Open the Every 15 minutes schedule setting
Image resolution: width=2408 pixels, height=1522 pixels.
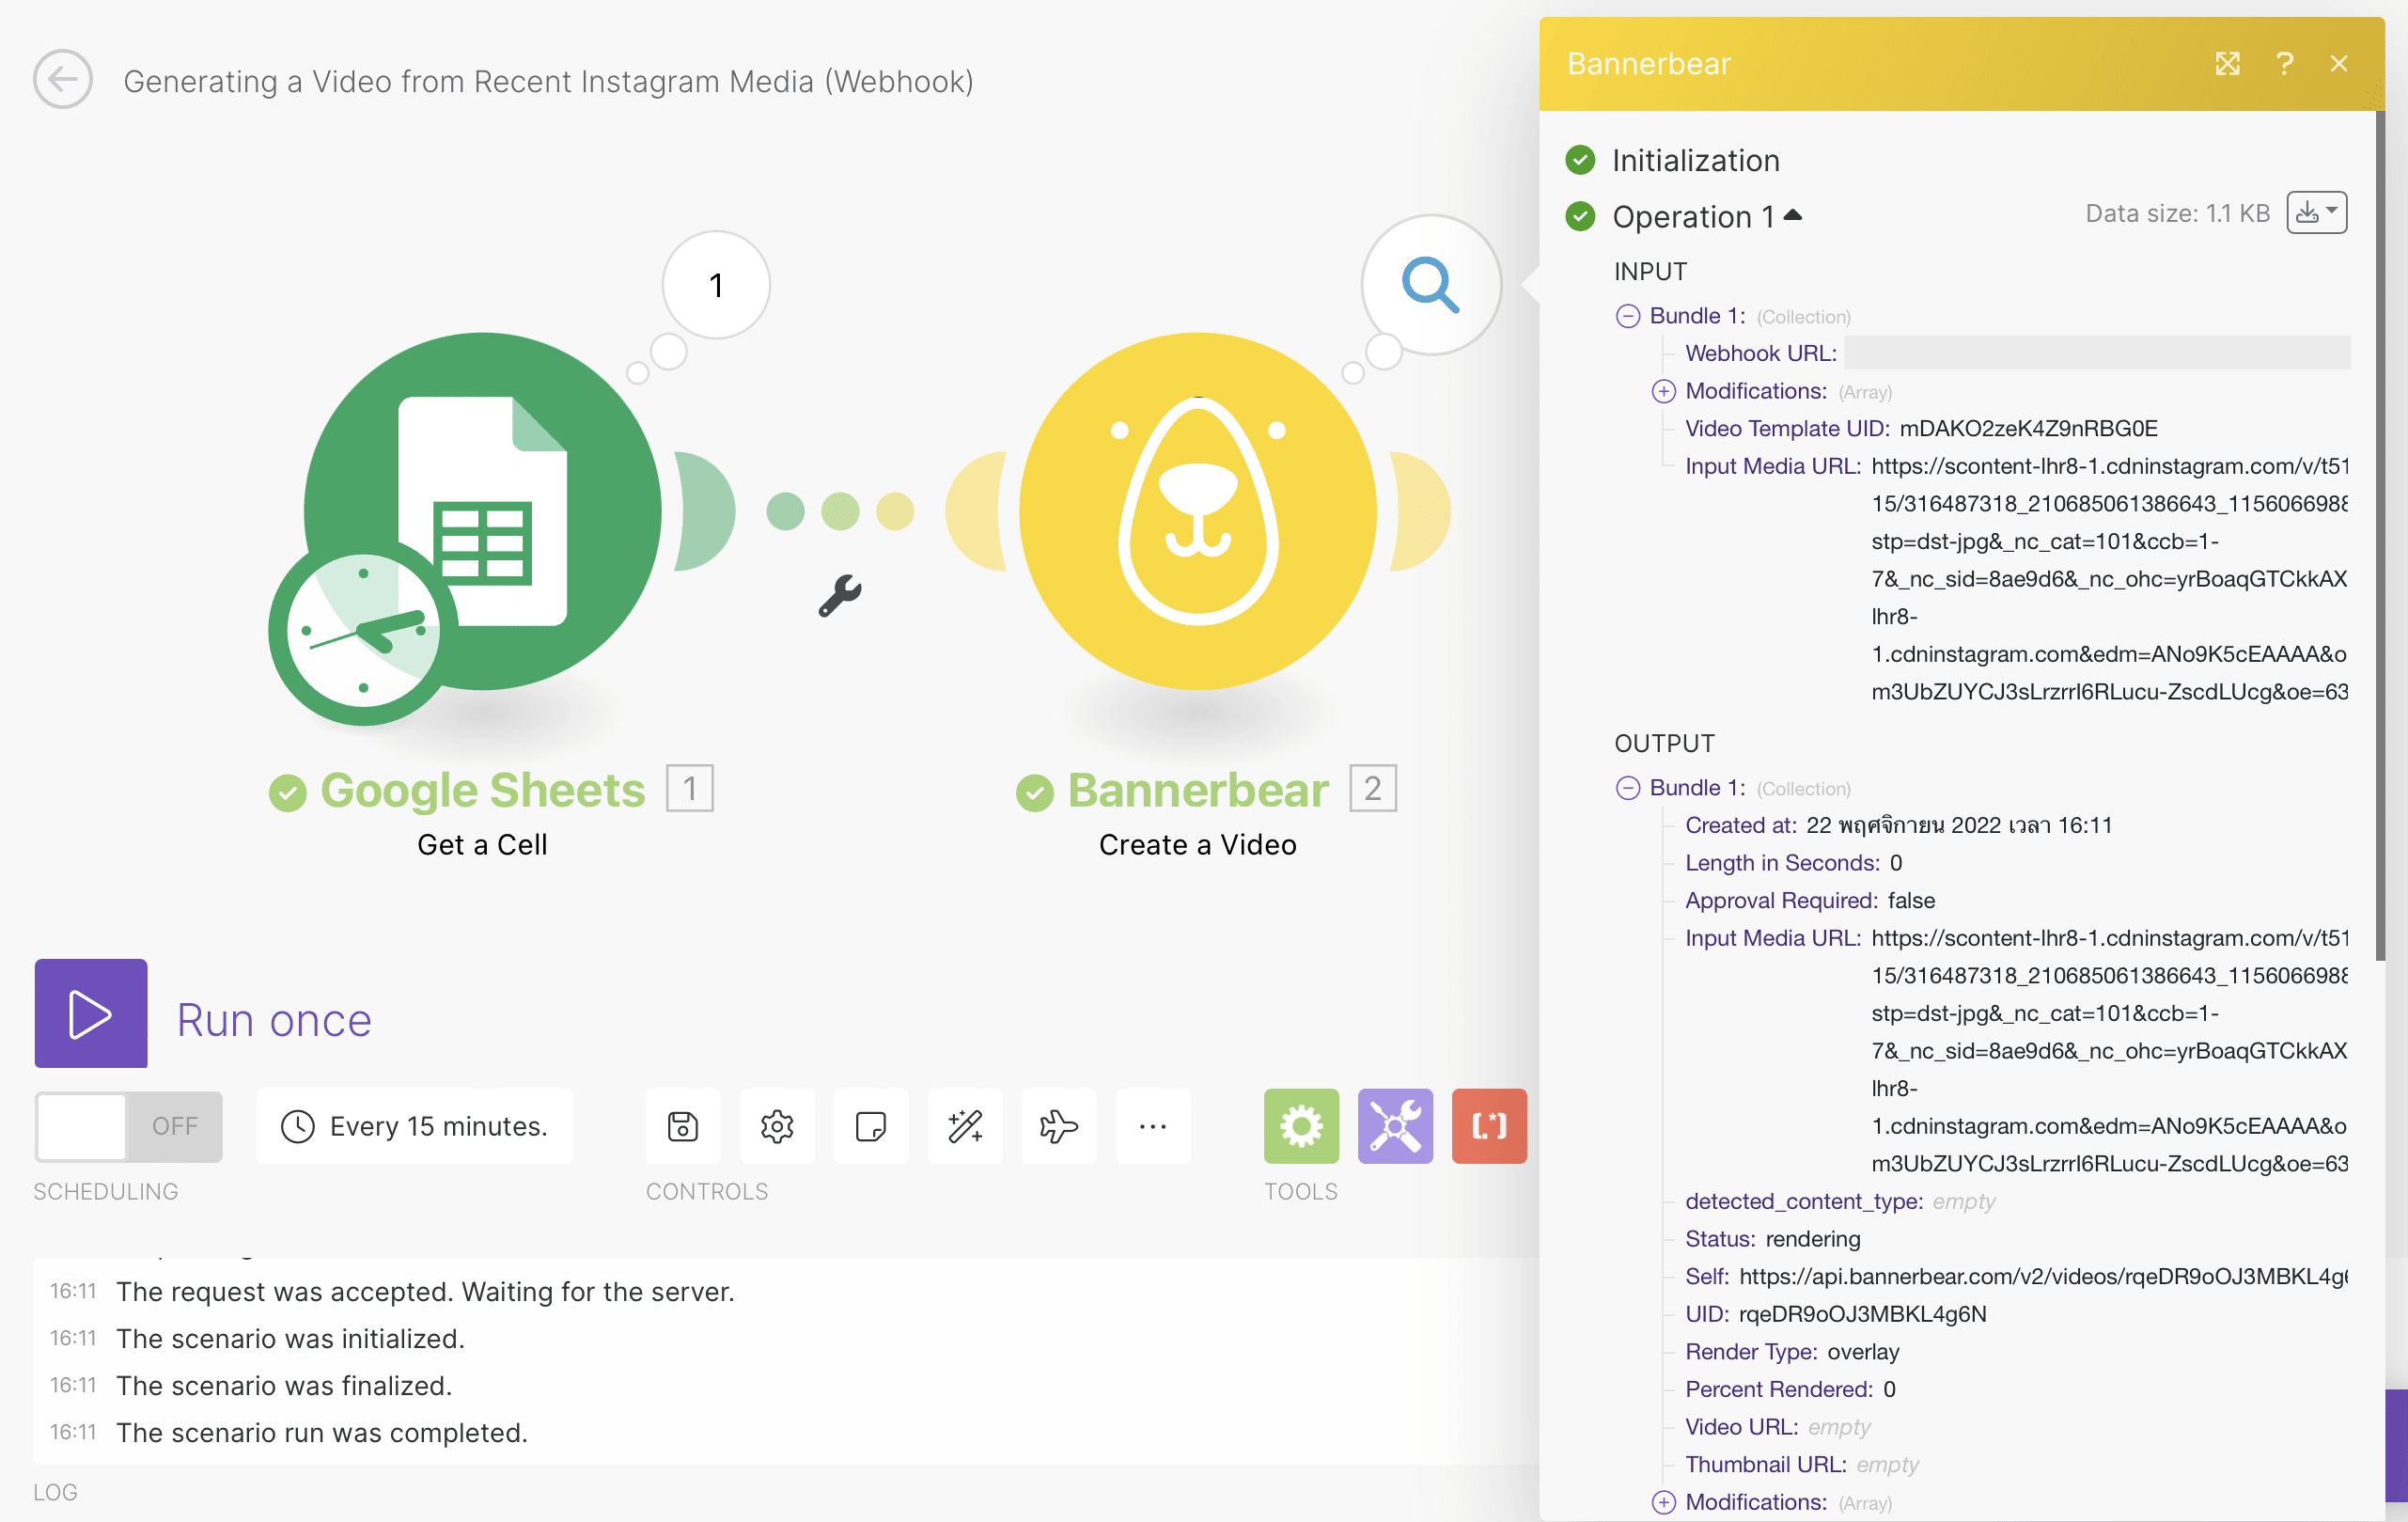click(x=415, y=1126)
